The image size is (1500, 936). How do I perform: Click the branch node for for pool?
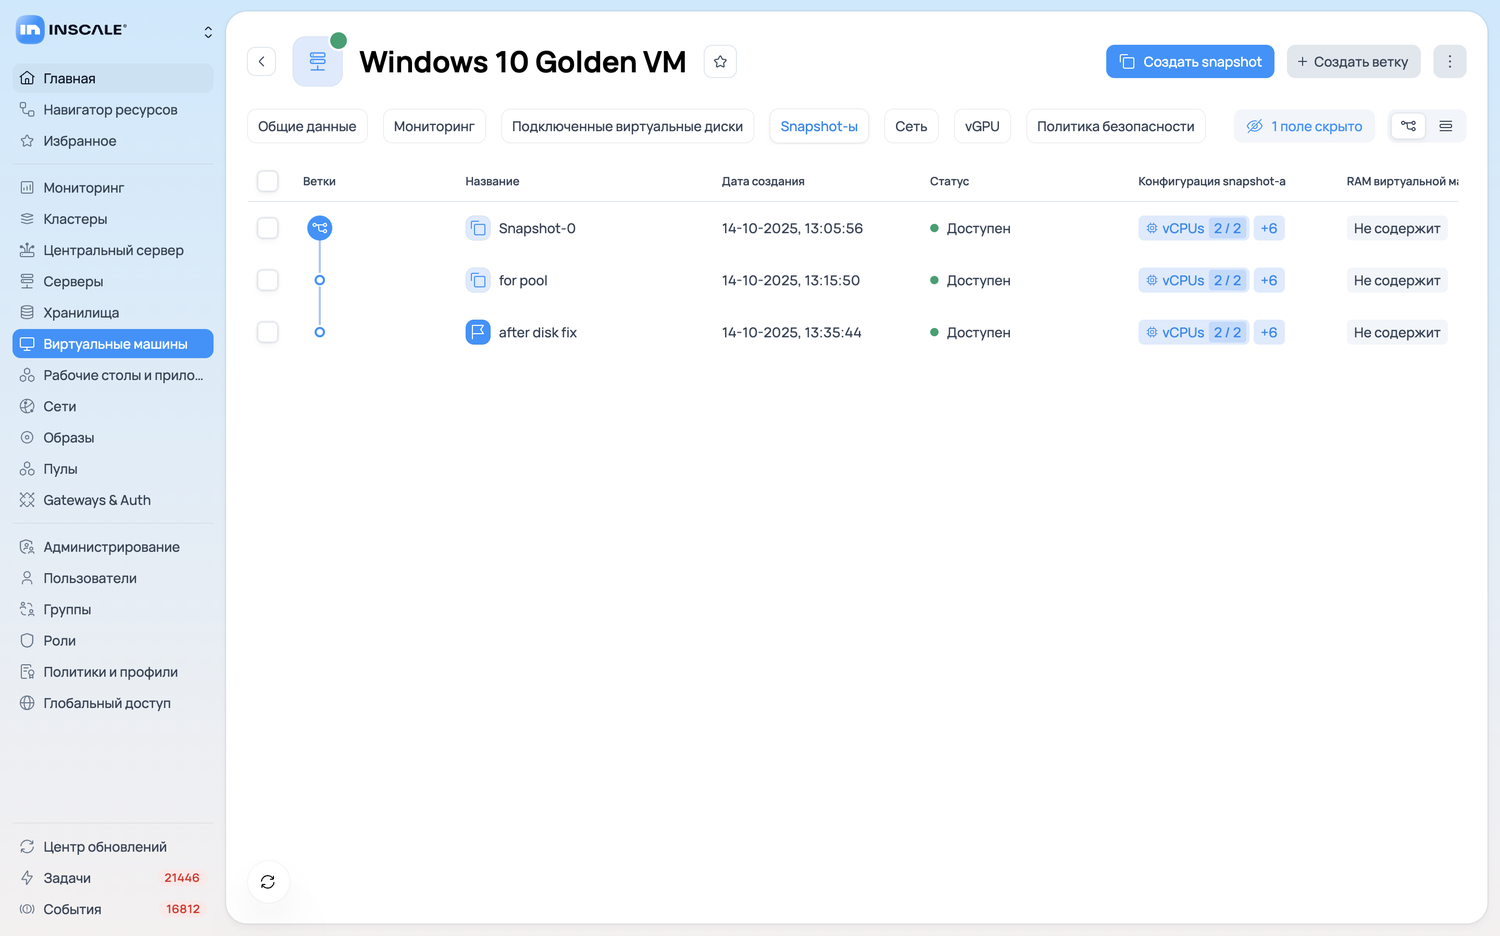(320, 280)
